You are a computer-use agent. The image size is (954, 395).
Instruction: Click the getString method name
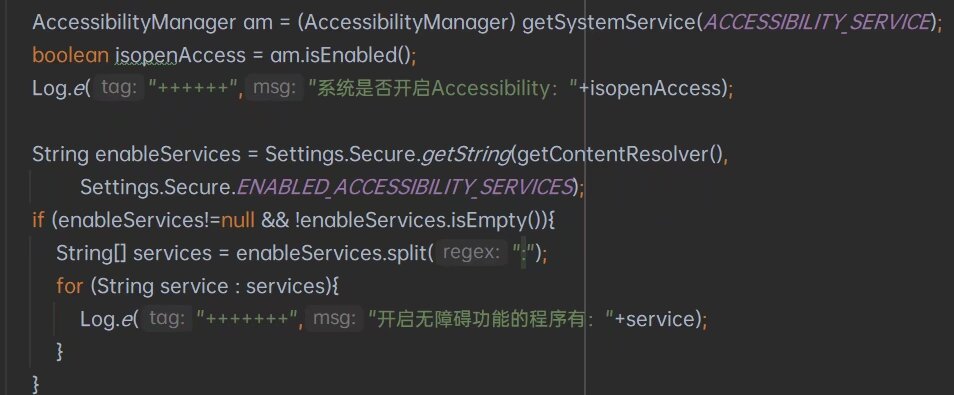[466, 155]
